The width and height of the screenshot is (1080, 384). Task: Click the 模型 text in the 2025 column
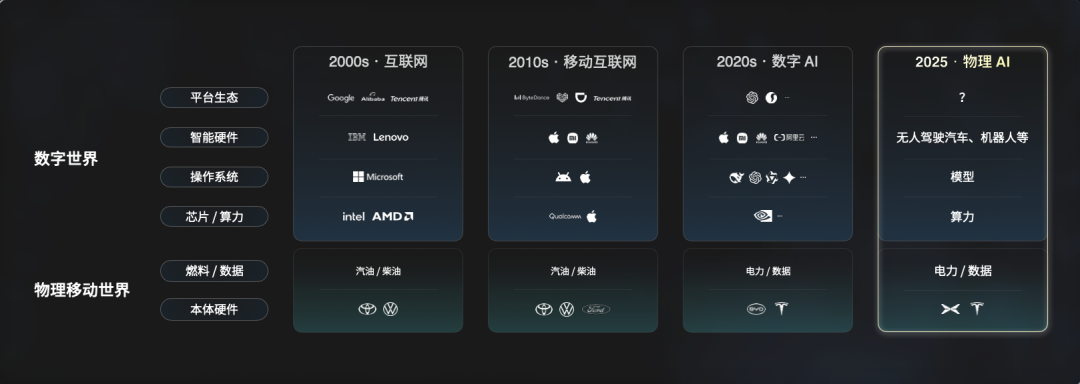coord(962,177)
